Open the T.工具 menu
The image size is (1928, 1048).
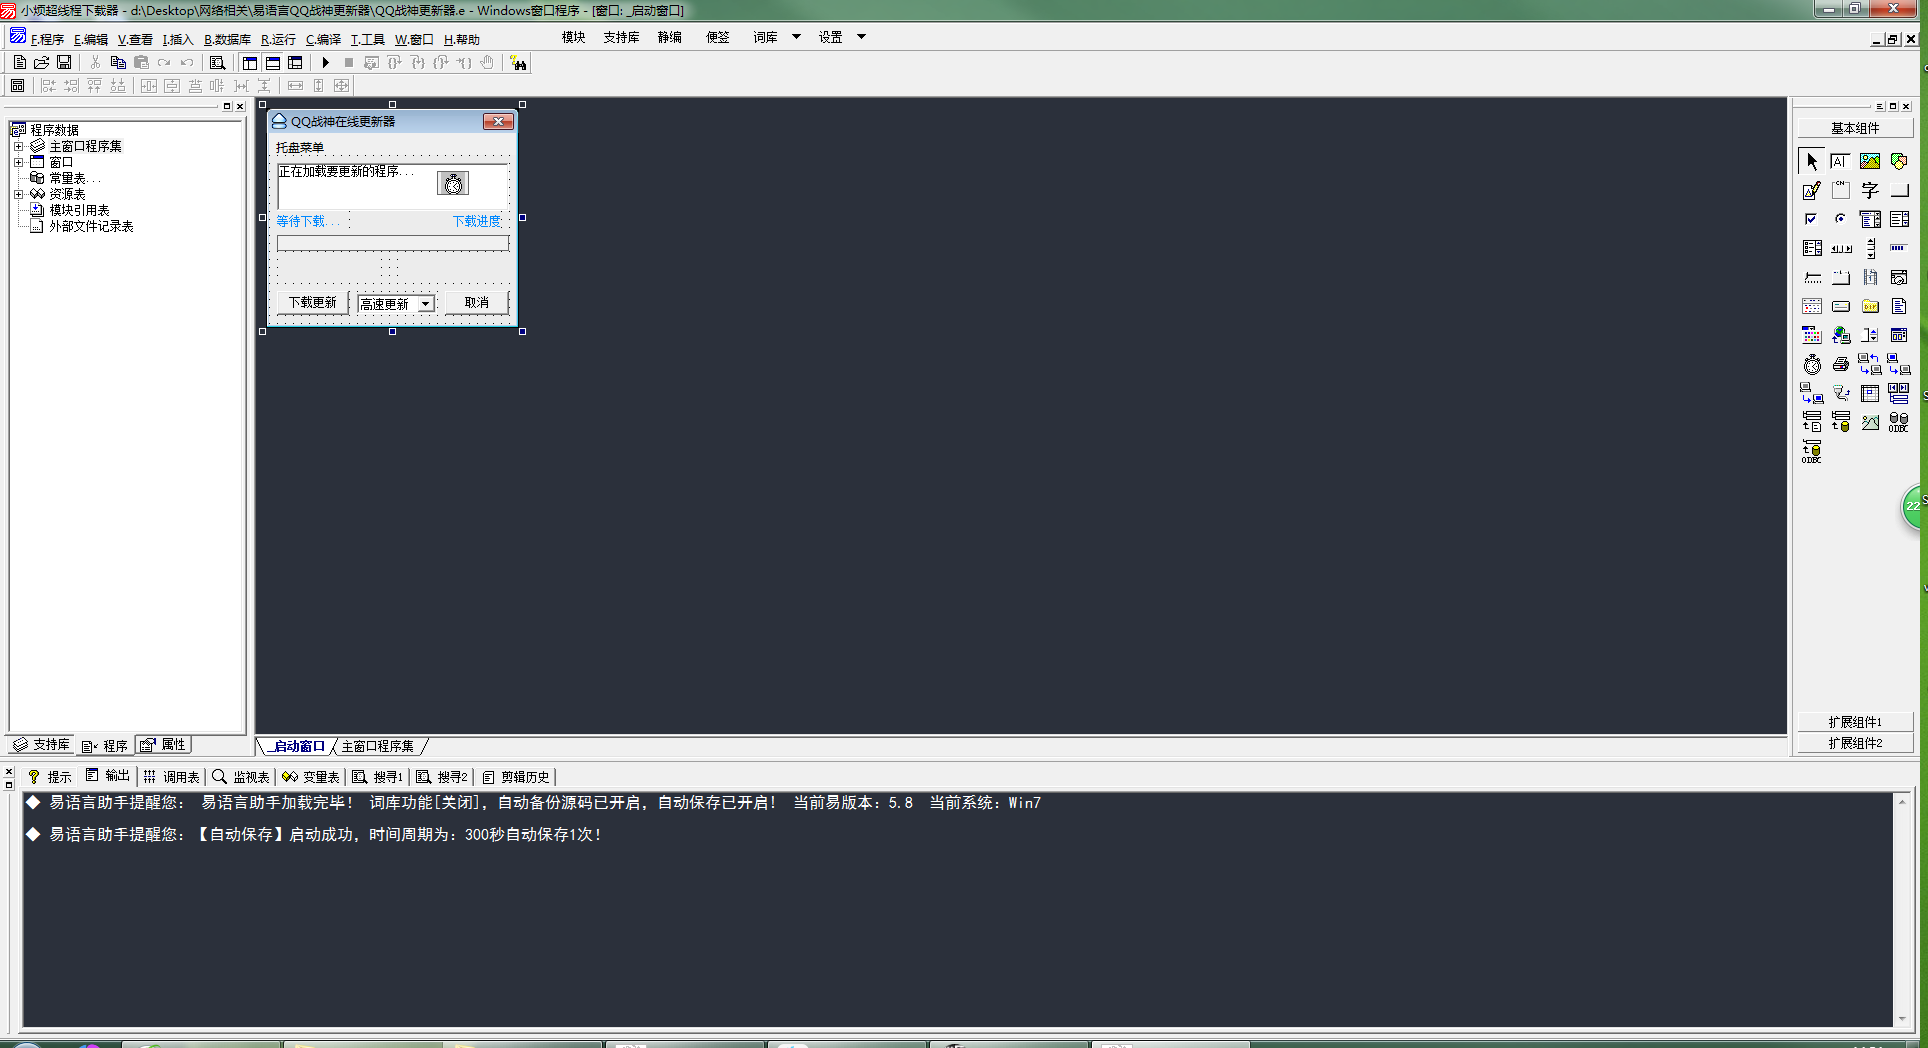point(367,40)
